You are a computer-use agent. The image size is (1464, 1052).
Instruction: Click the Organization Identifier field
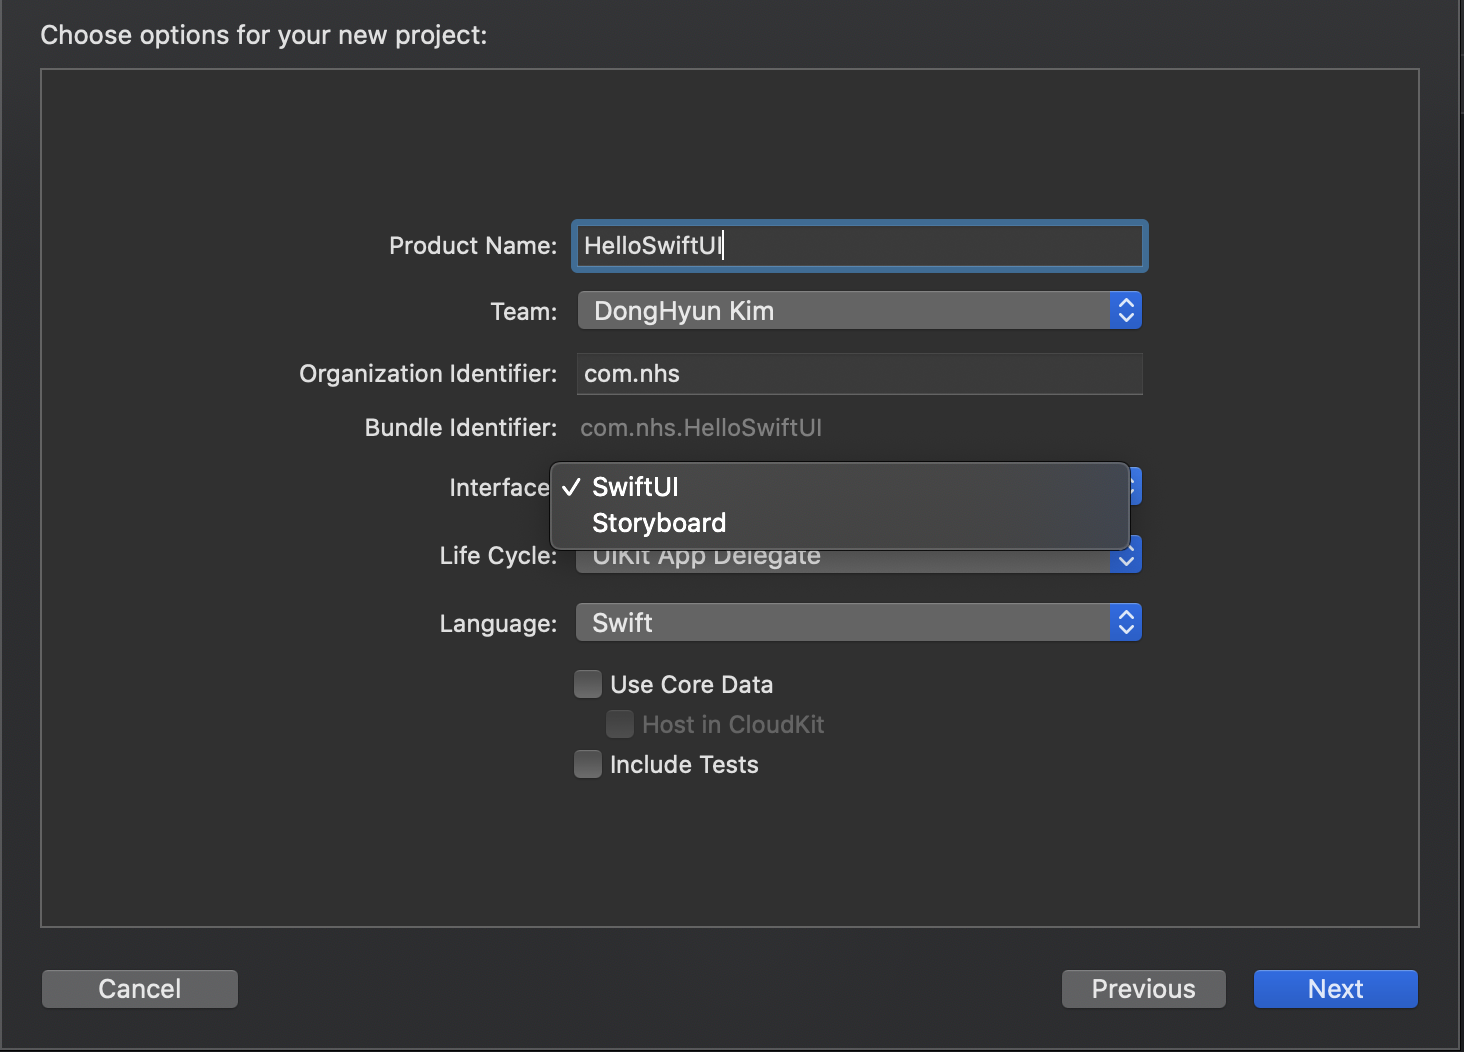coord(860,374)
